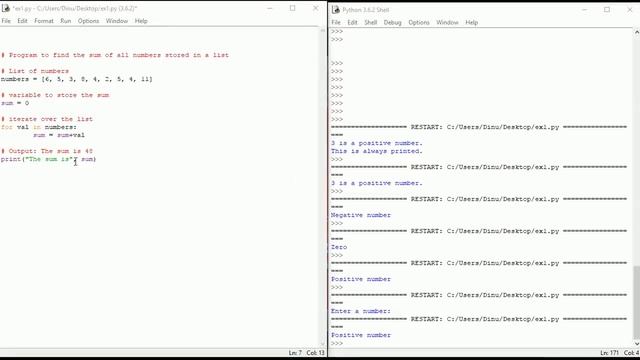Close the Python Shell window
Image resolution: width=640 pixels, height=360 pixels.
pyautogui.click(x=630, y=9)
